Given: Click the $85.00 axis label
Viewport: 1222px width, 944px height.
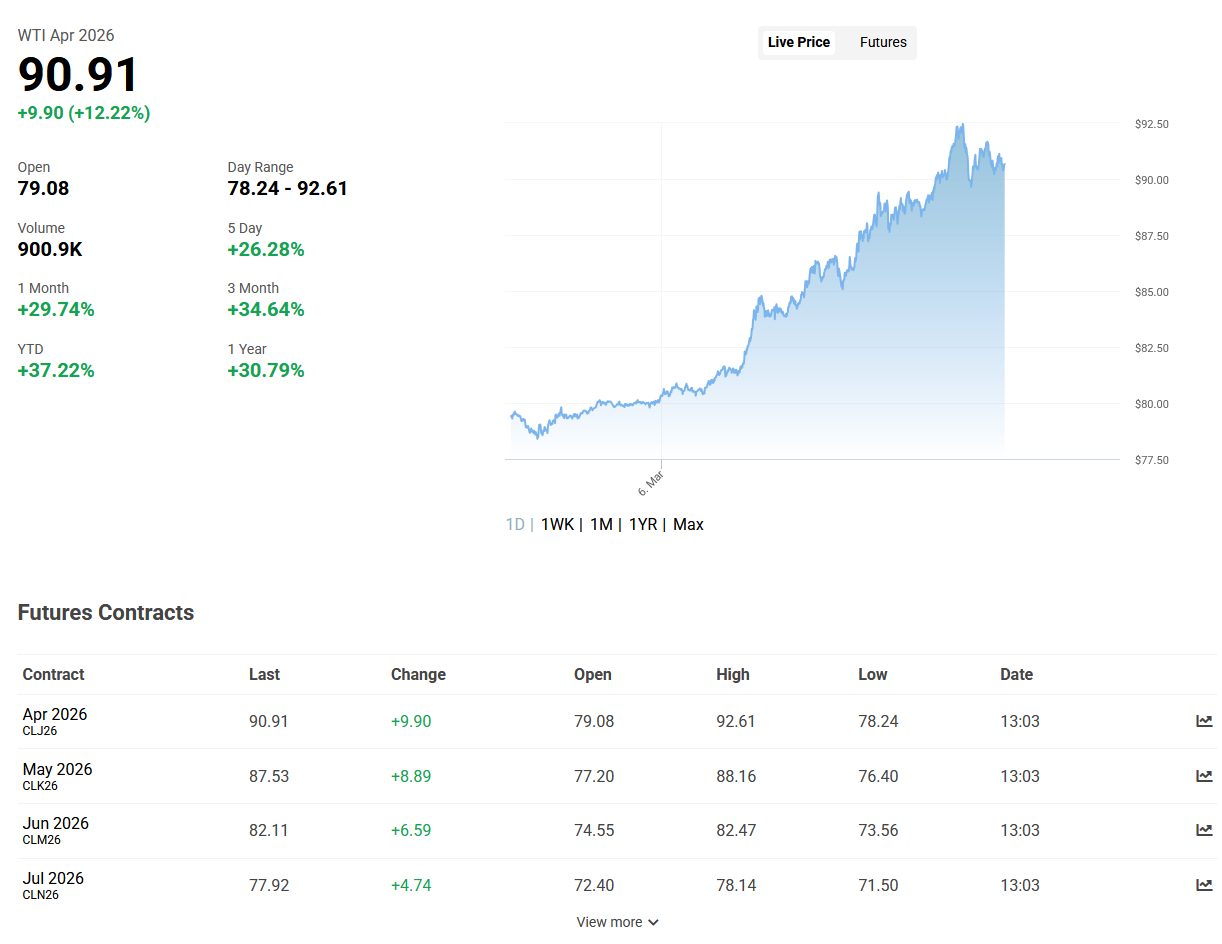Looking at the screenshot, I should tap(1152, 292).
